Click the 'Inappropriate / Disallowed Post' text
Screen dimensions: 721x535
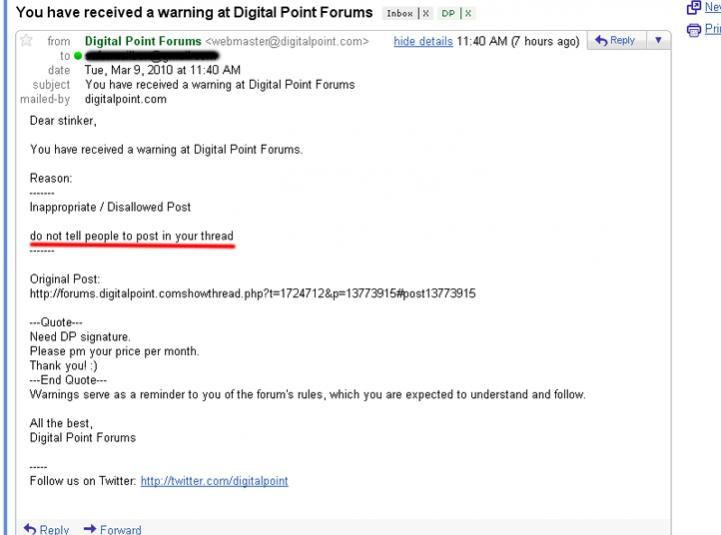coord(110,207)
